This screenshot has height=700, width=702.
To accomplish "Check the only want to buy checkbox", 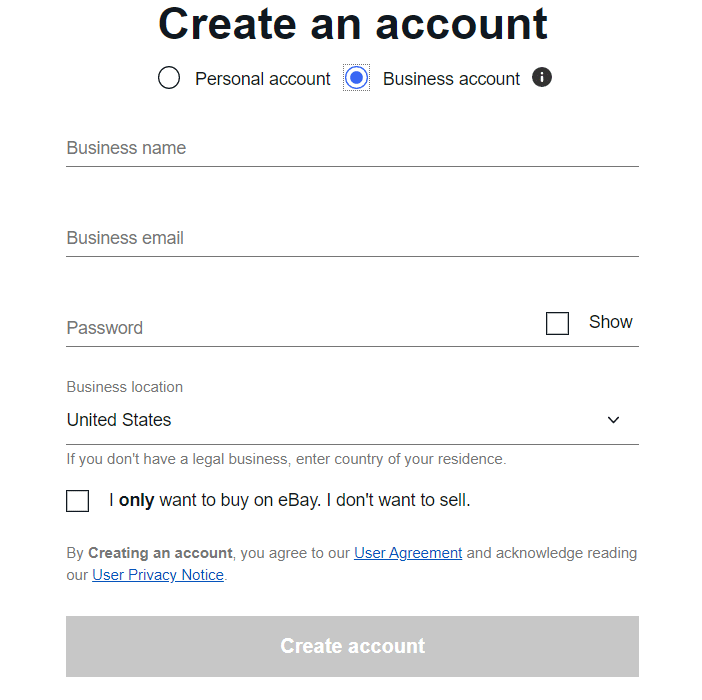I will tap(77, 500).
